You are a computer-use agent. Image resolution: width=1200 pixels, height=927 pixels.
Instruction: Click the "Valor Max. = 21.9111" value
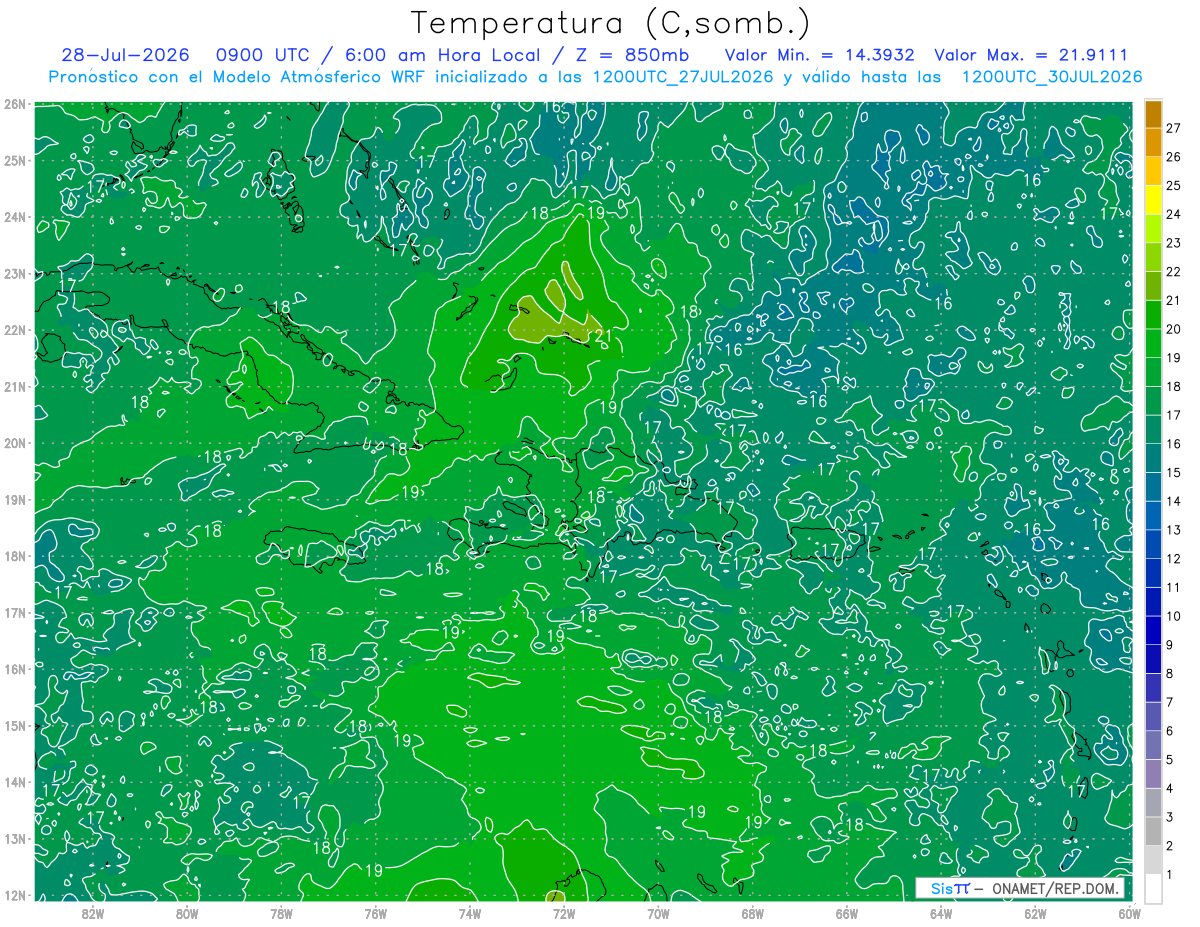click(1032, 55)
